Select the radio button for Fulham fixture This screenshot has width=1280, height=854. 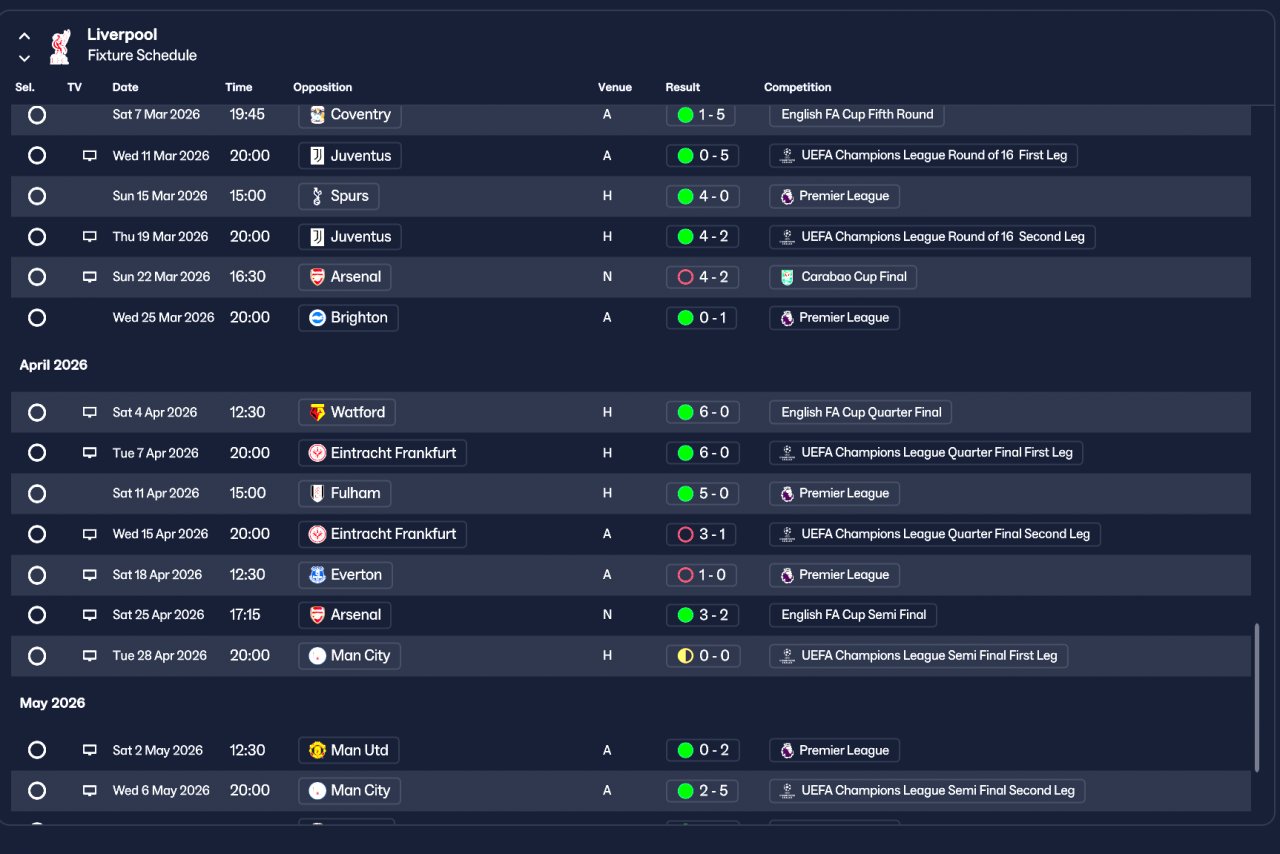point(37,494)
